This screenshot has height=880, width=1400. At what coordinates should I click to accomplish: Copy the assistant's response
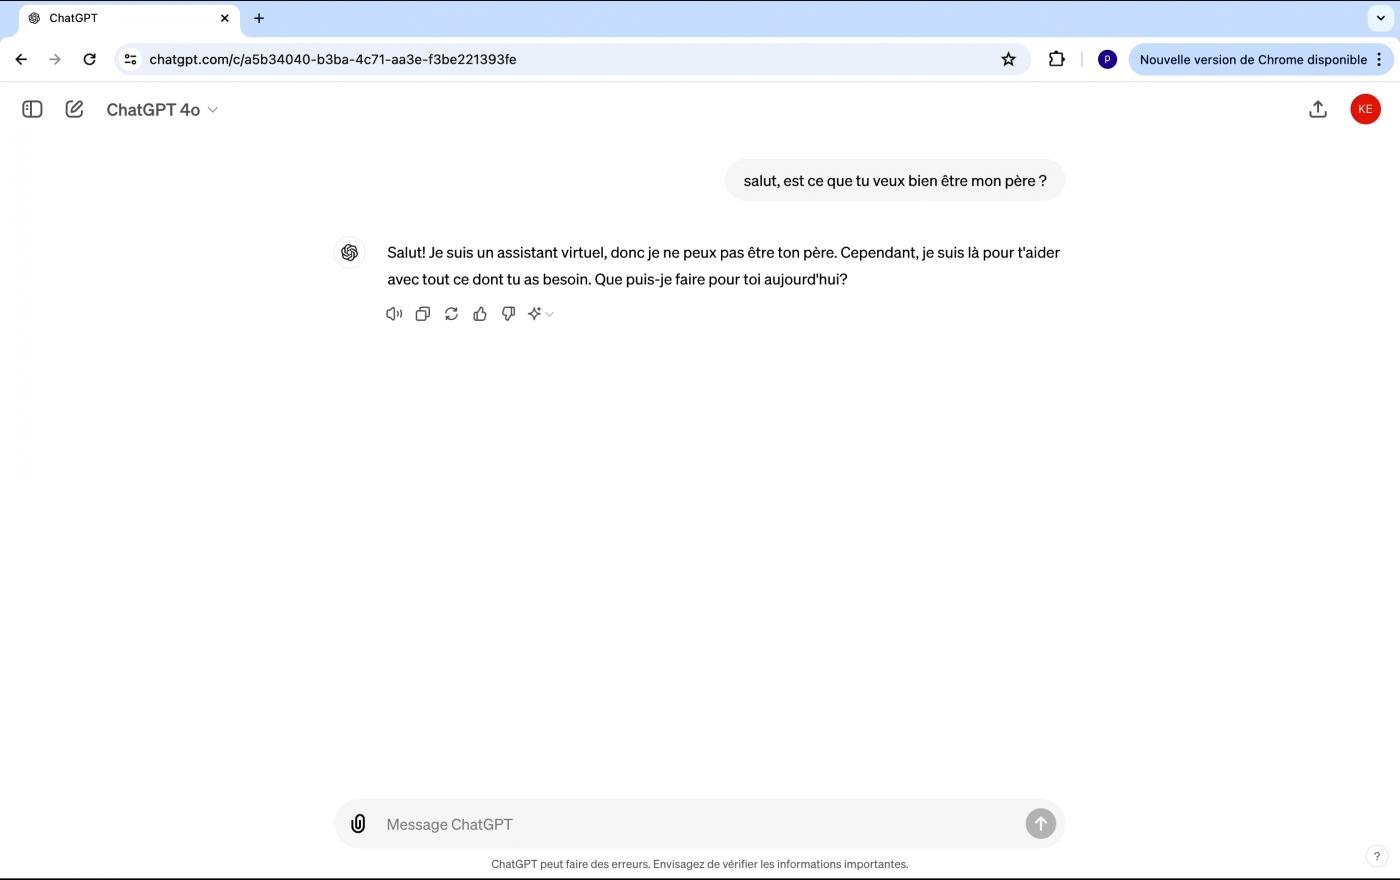coord(423,314)
